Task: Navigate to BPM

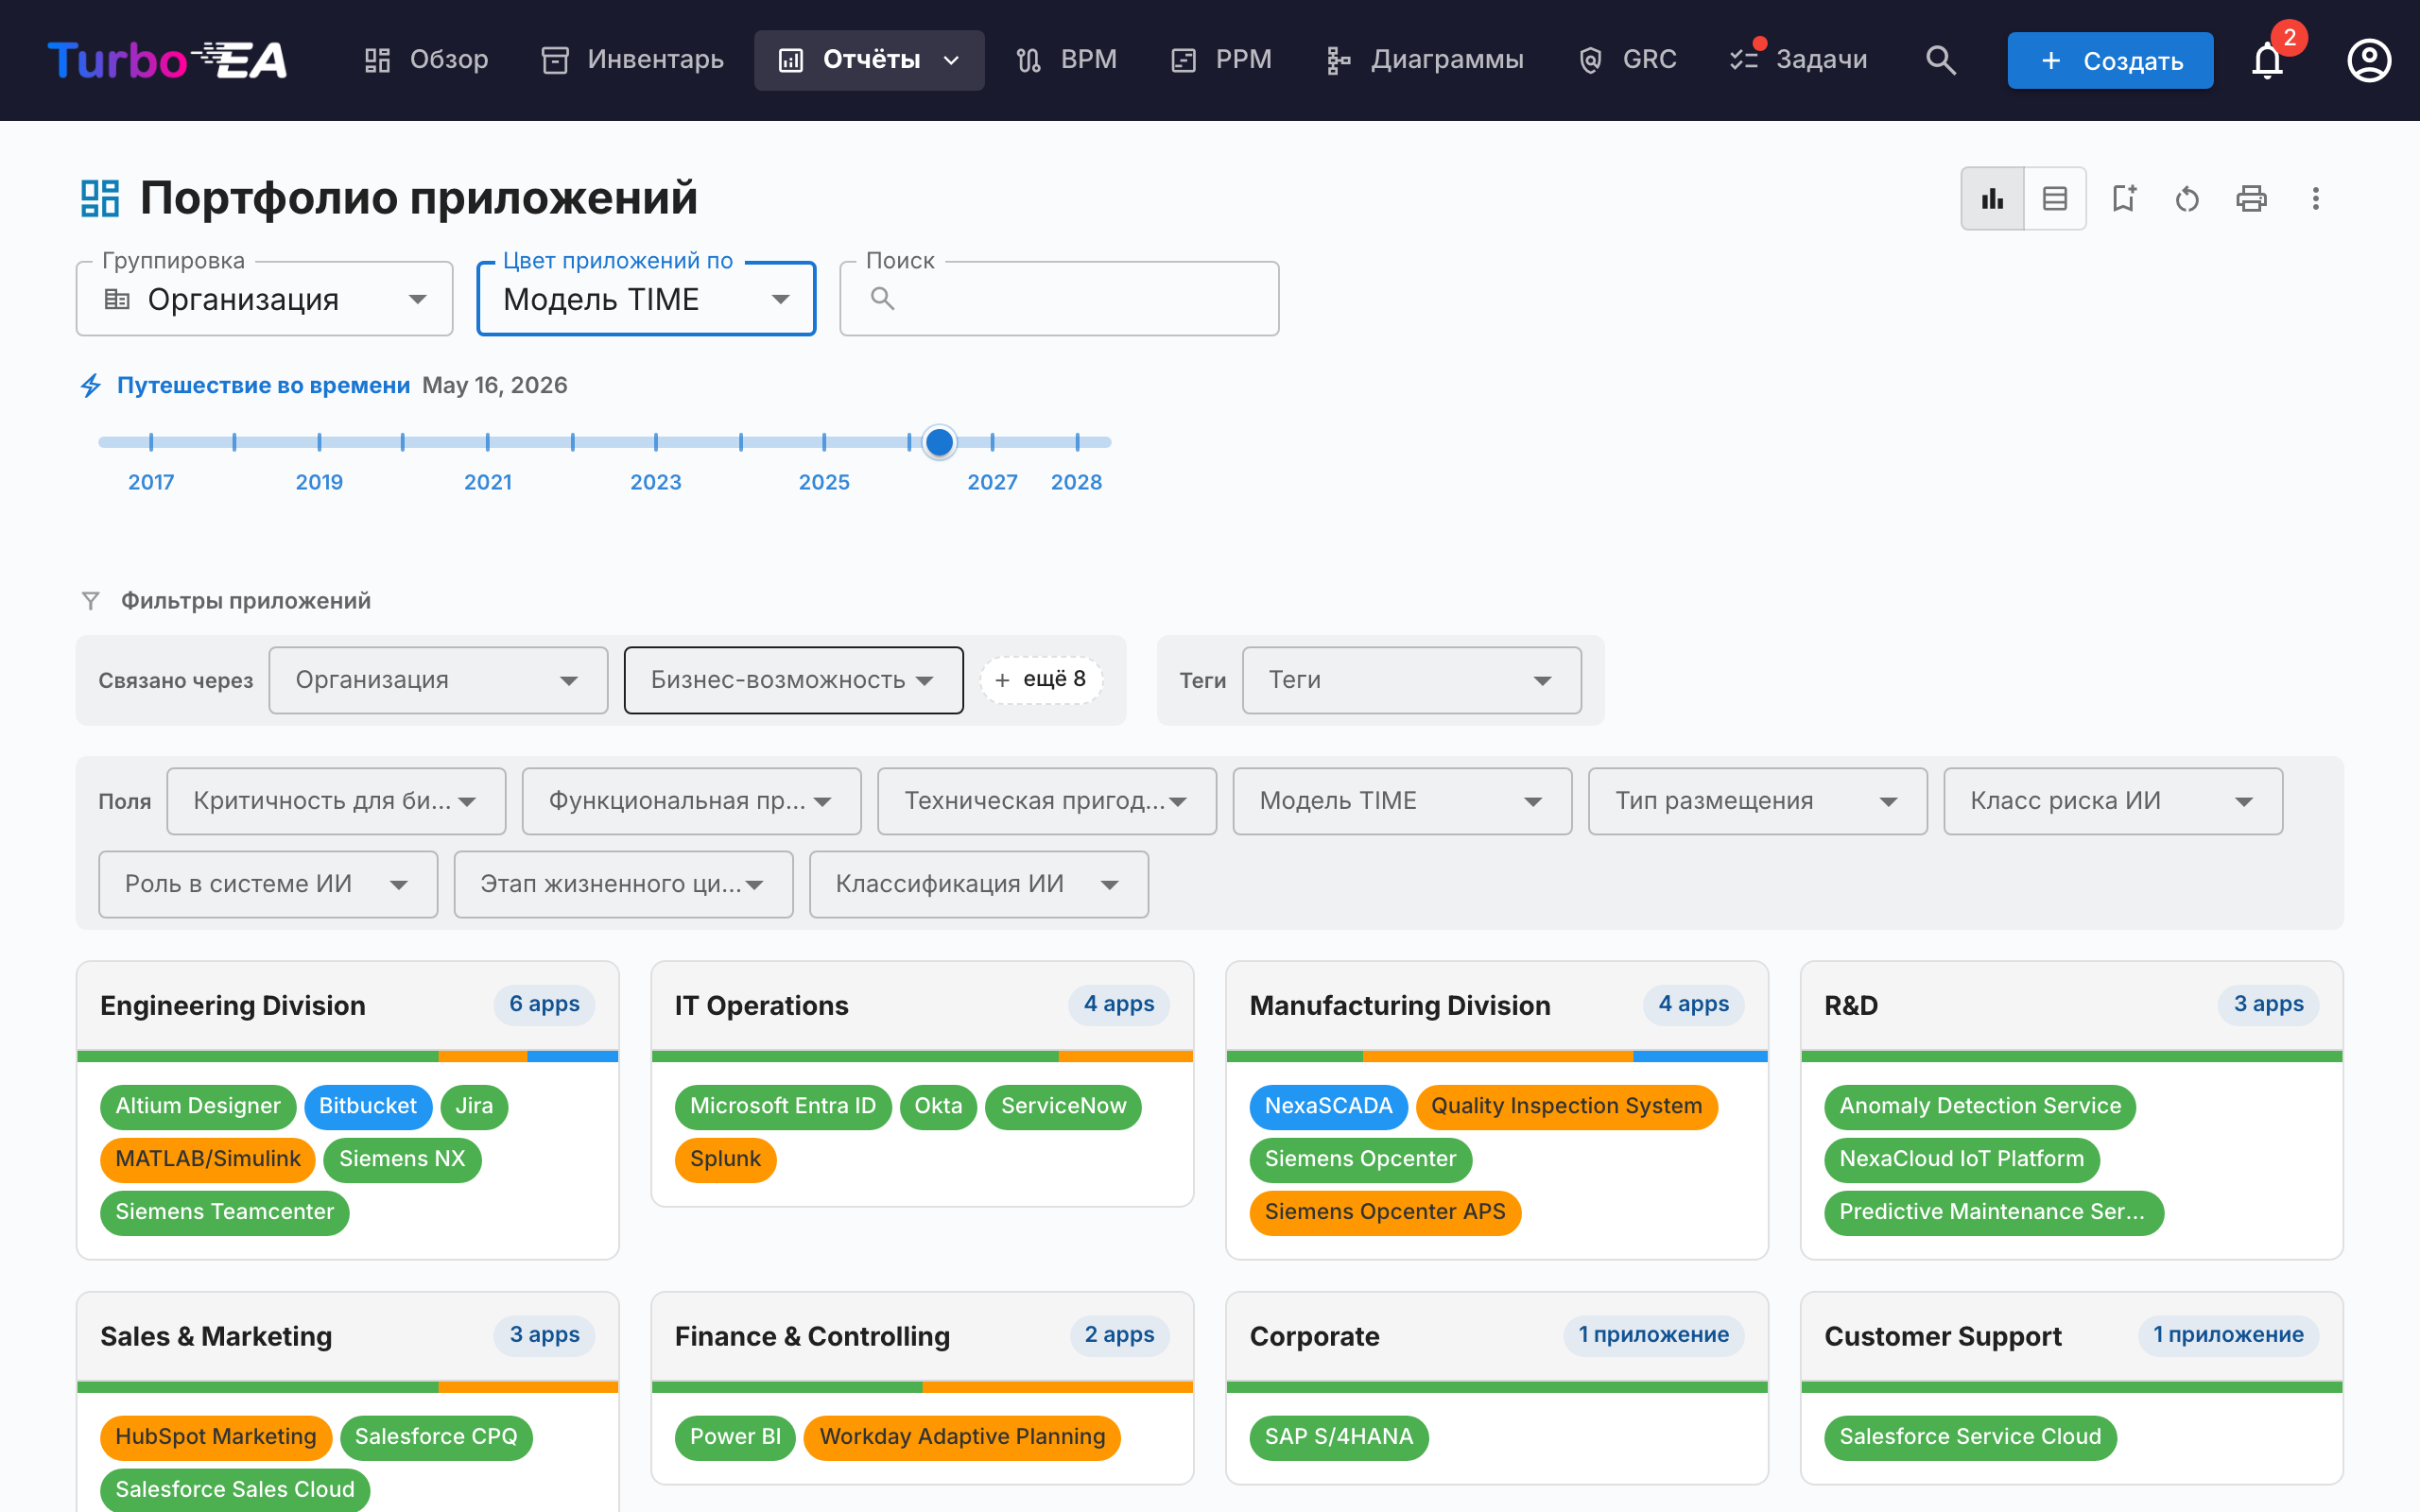Action: [x=1067, y=60]
